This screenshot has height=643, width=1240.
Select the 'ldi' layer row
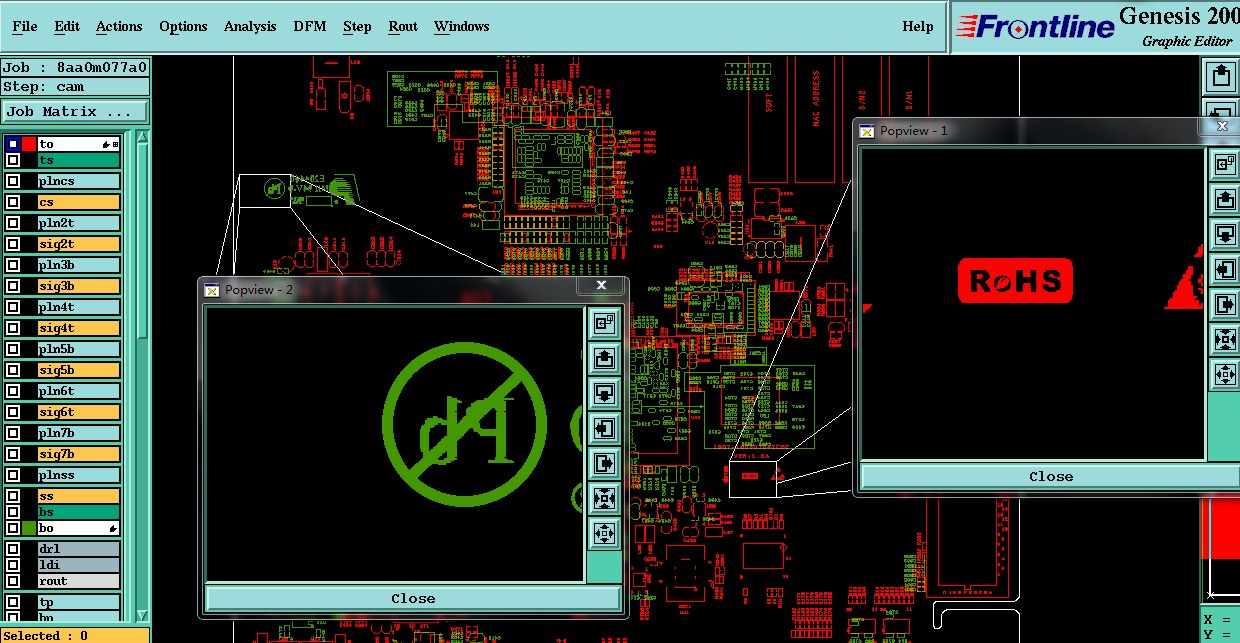click(79, 565)
